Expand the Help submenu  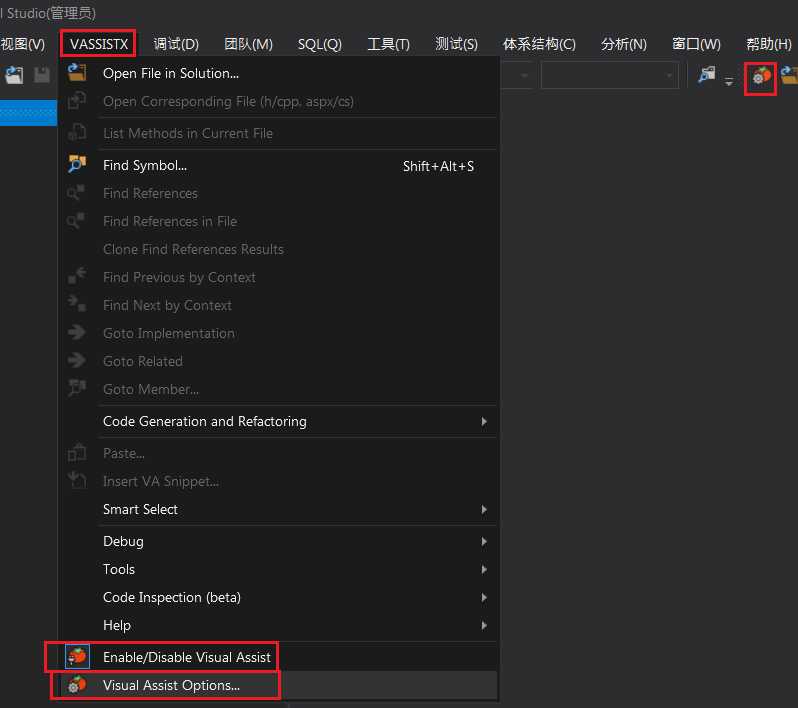[278, 625]
